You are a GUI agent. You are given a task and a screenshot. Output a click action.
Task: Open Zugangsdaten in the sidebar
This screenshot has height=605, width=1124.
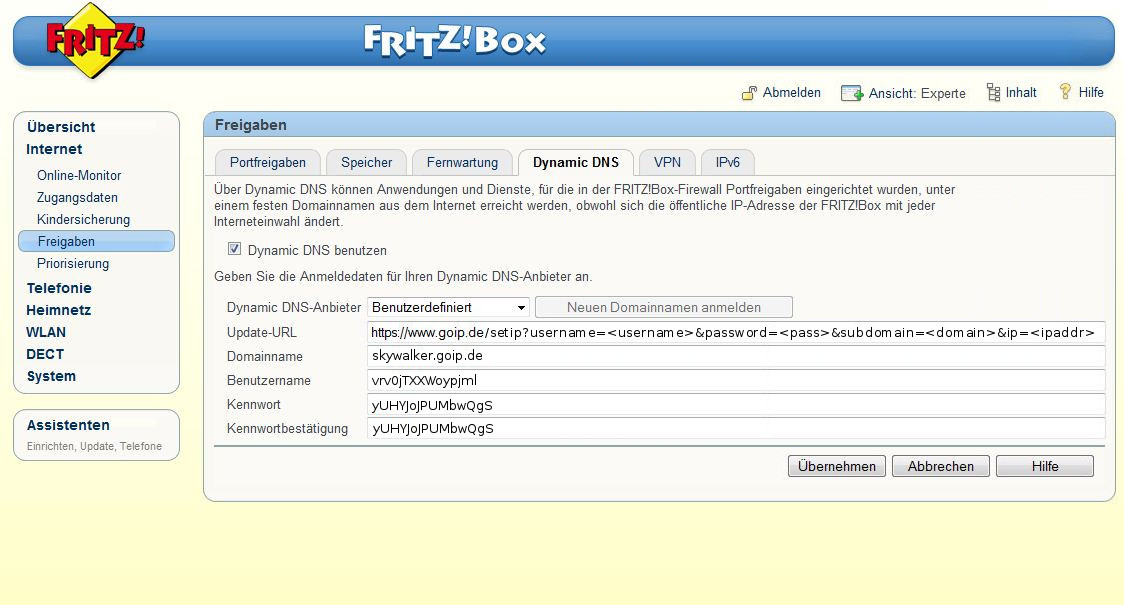point(77,198)
